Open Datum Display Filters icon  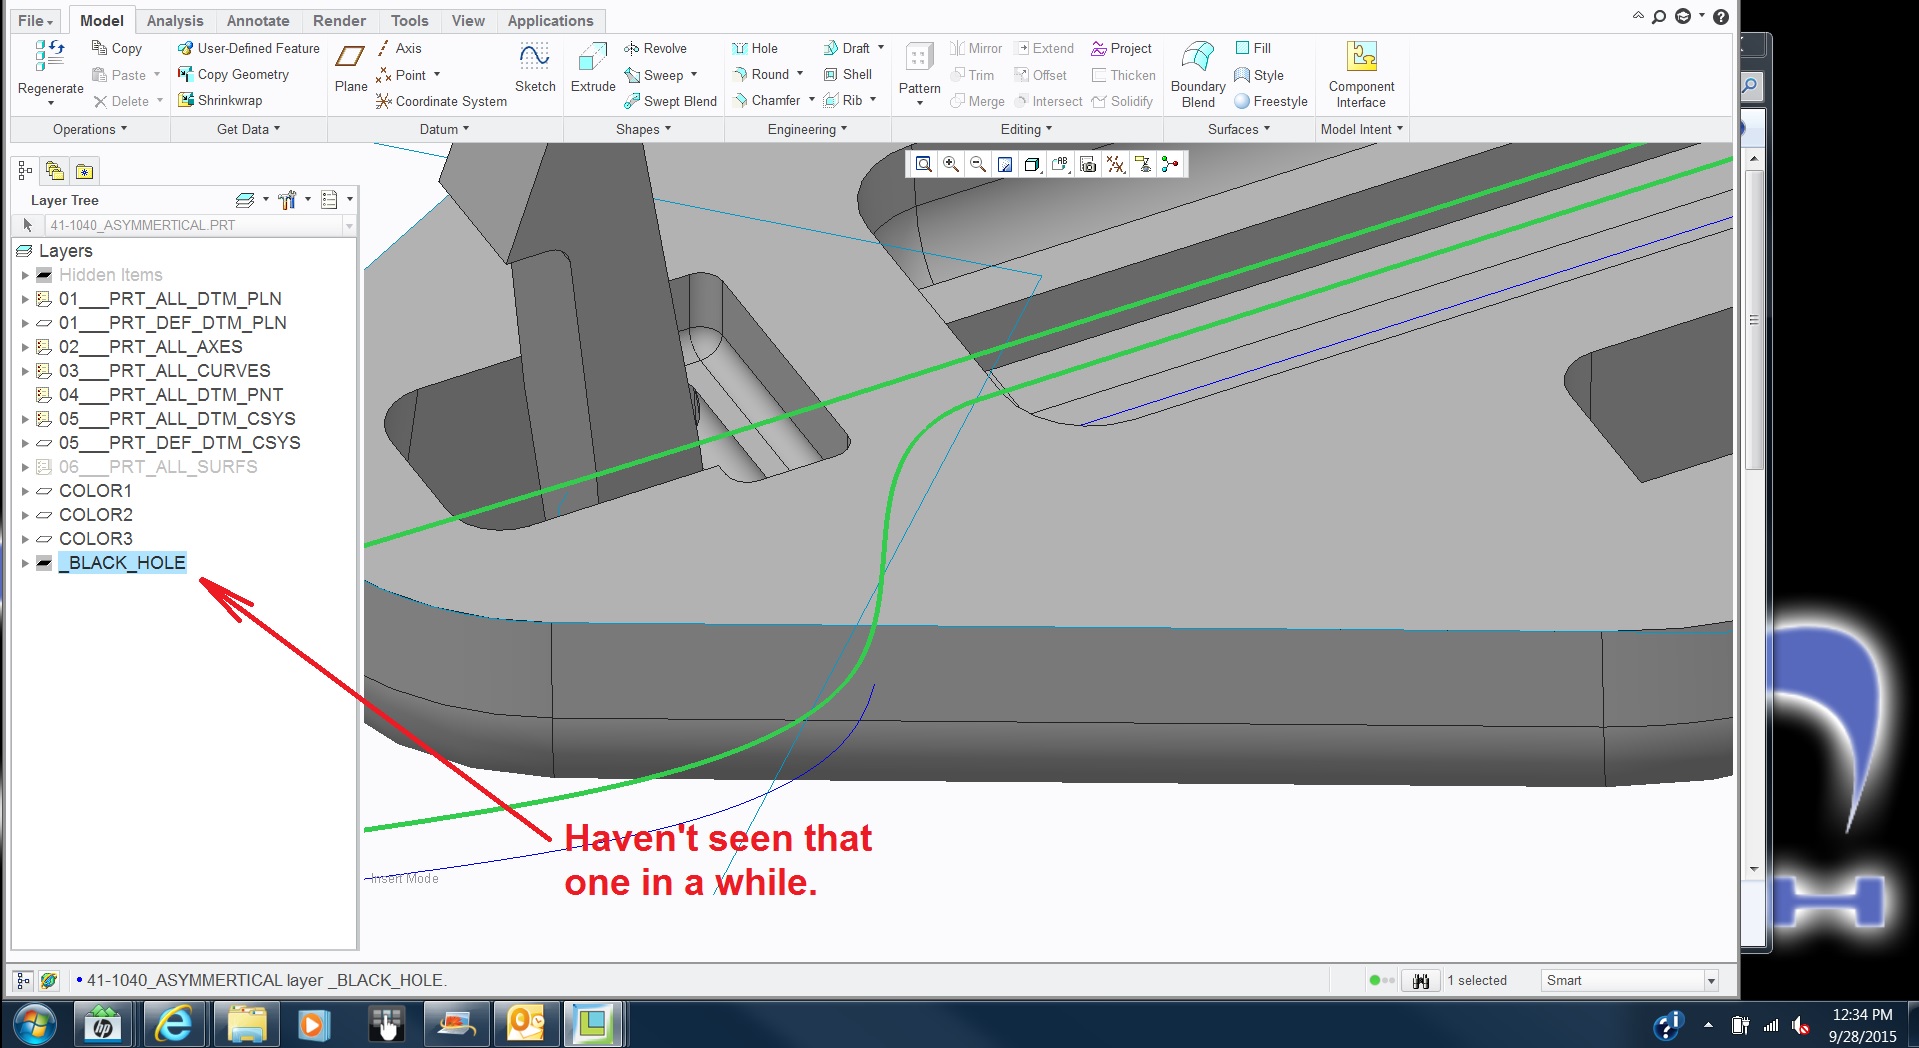tap(1116, 164)
